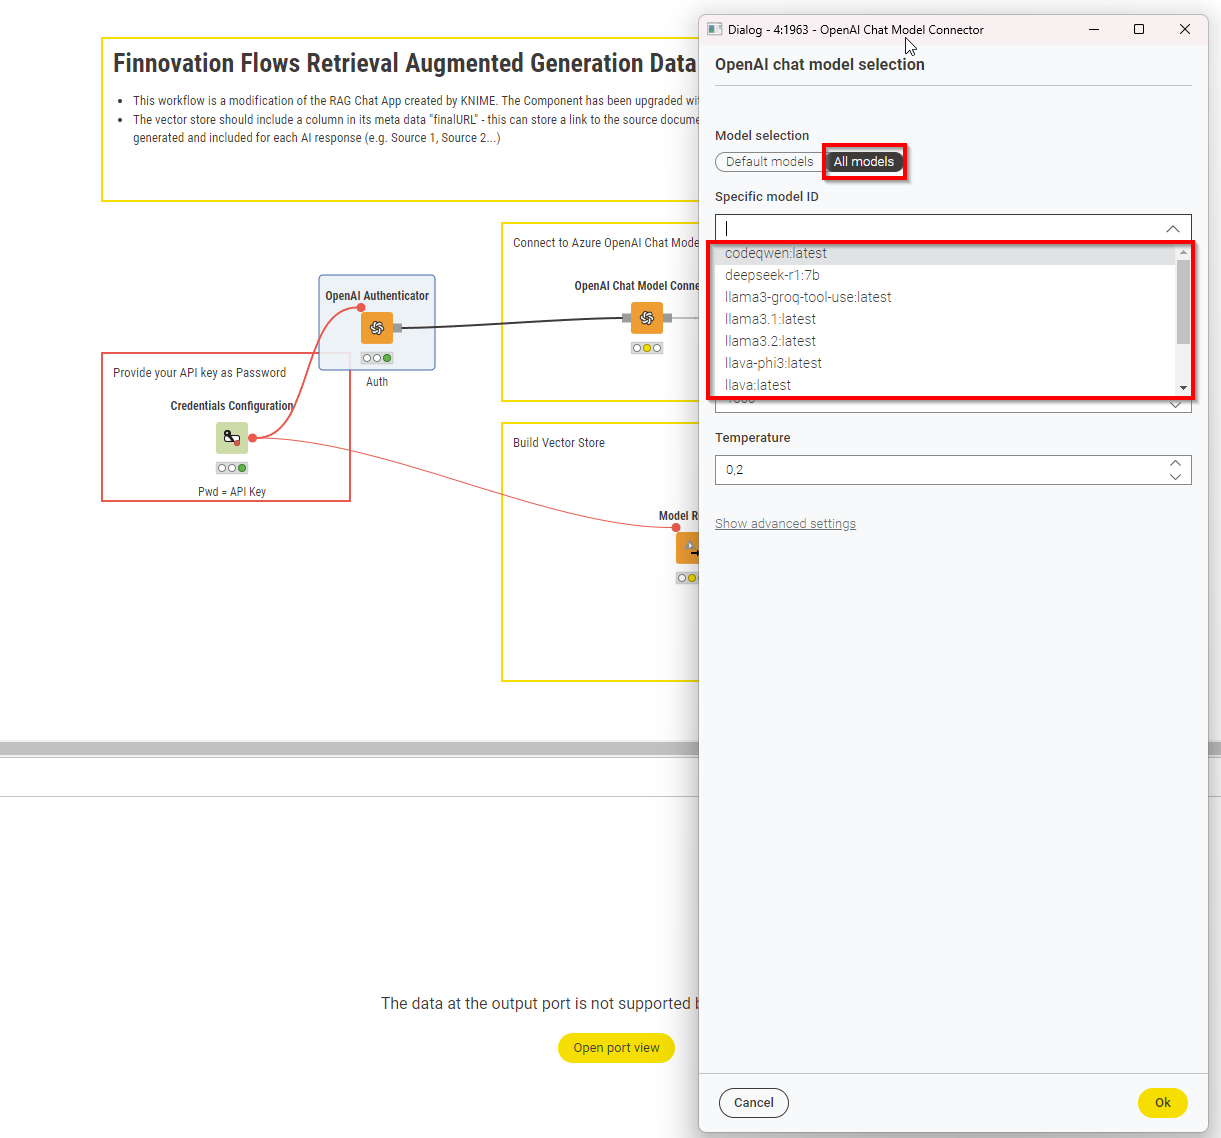
Task: Select the OpenAI Chat Model Connector node icon
Action: [646, 318]
